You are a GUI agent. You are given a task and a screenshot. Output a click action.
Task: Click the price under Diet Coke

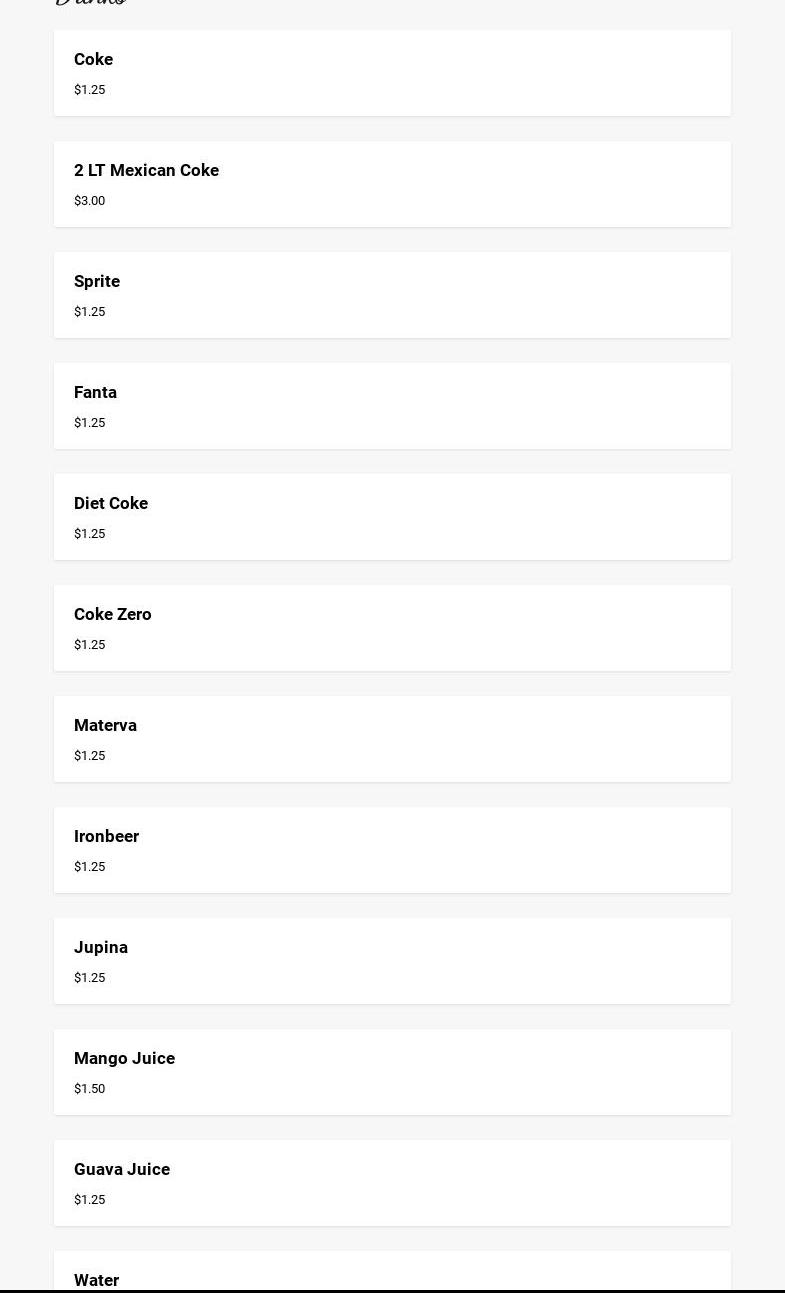[89, 534]
